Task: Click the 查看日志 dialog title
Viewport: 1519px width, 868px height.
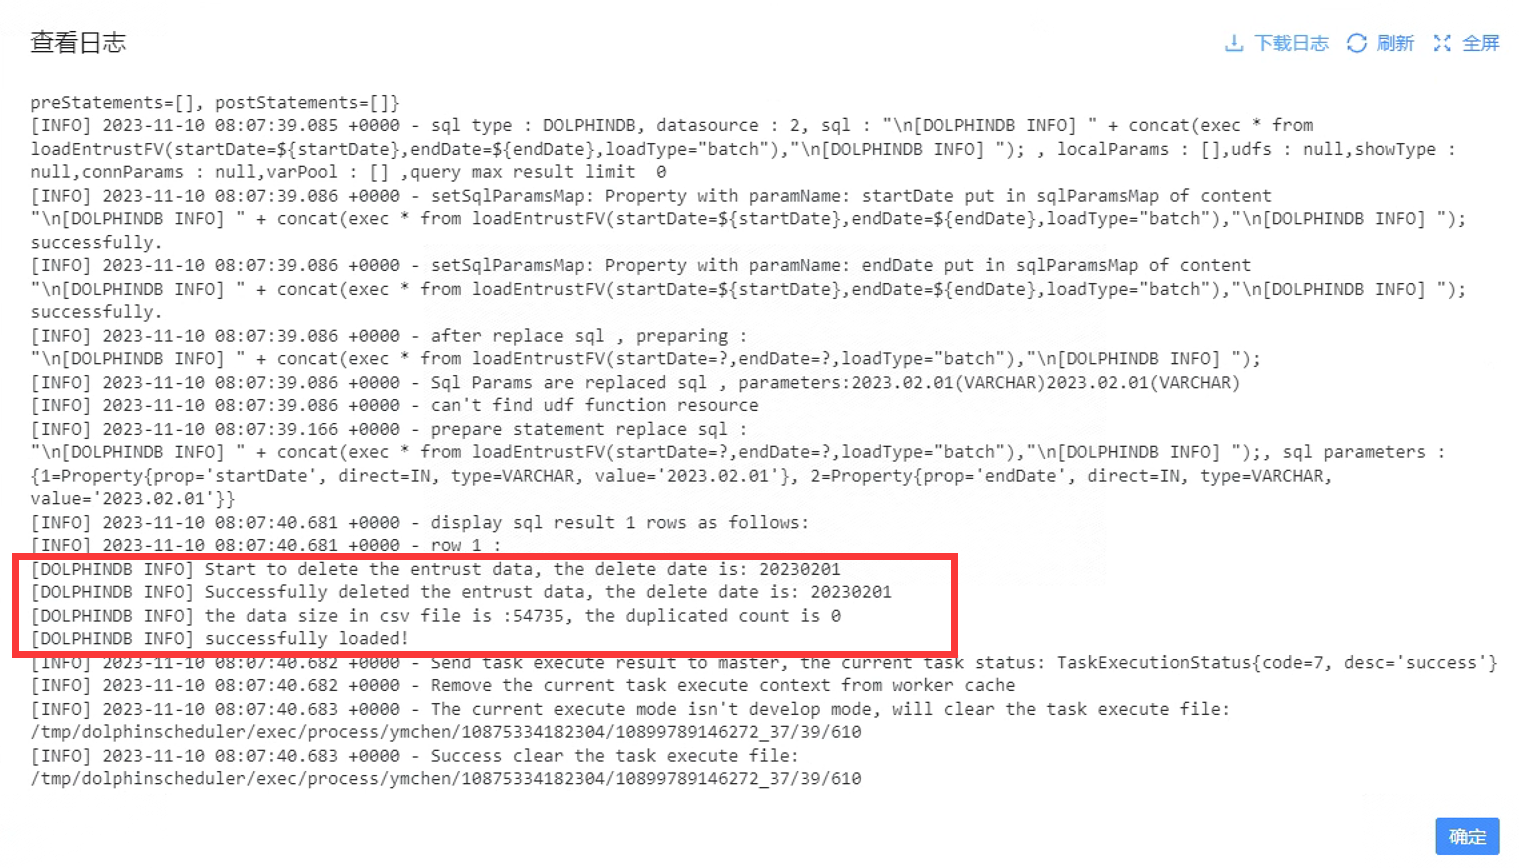Action: click(x=78, y=42)
